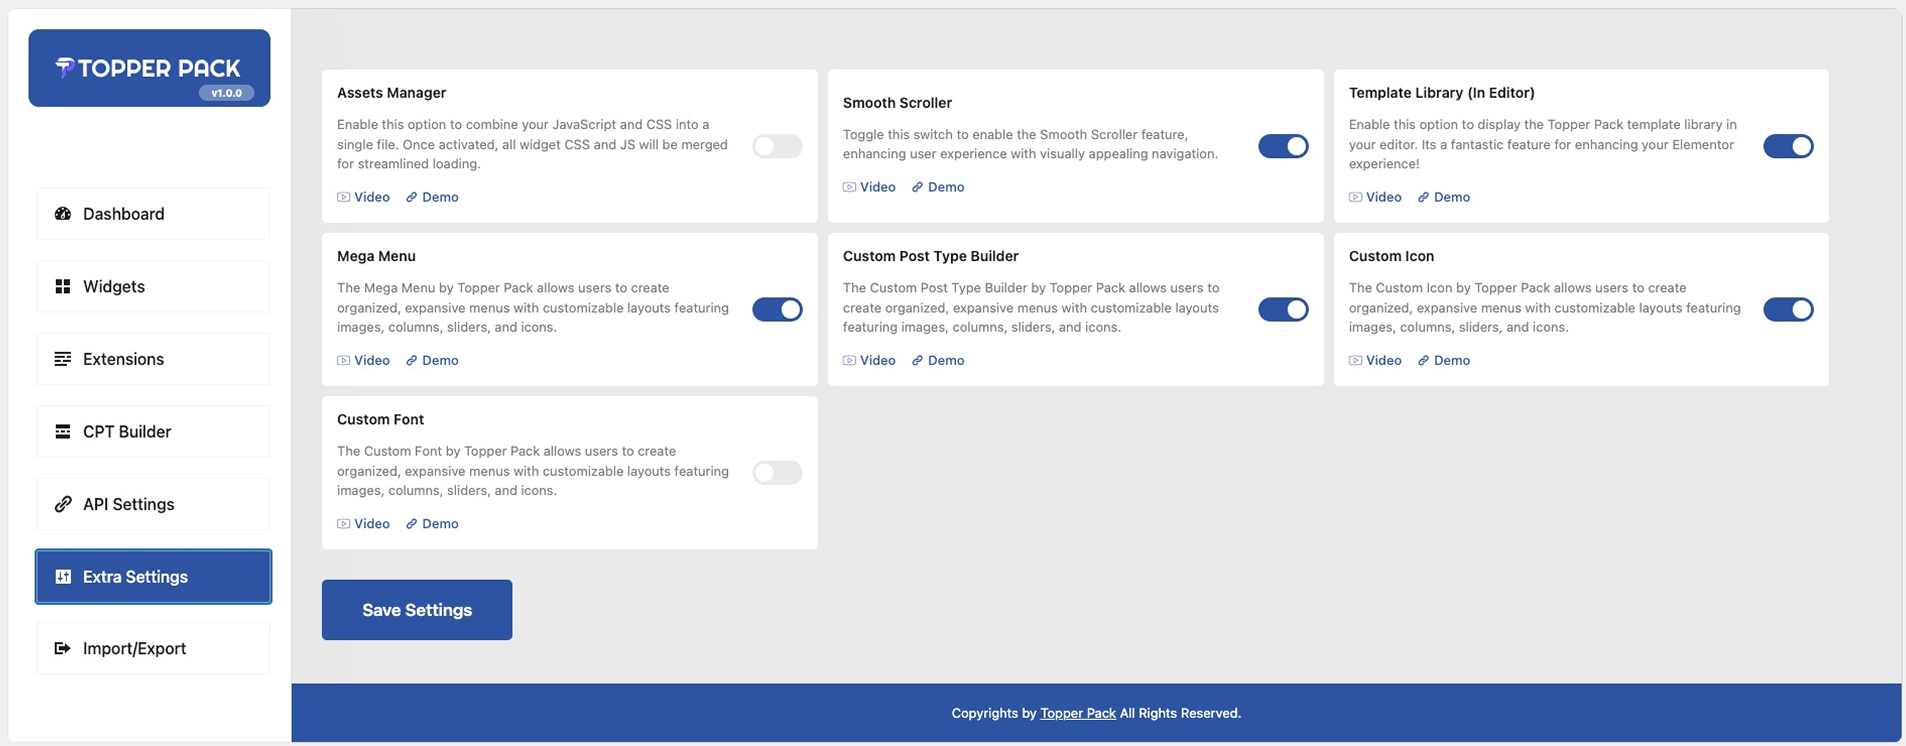Viewport: 1906px width, 746px height.
Task: Click the Extensions list icon
Action: pos(63,359)
